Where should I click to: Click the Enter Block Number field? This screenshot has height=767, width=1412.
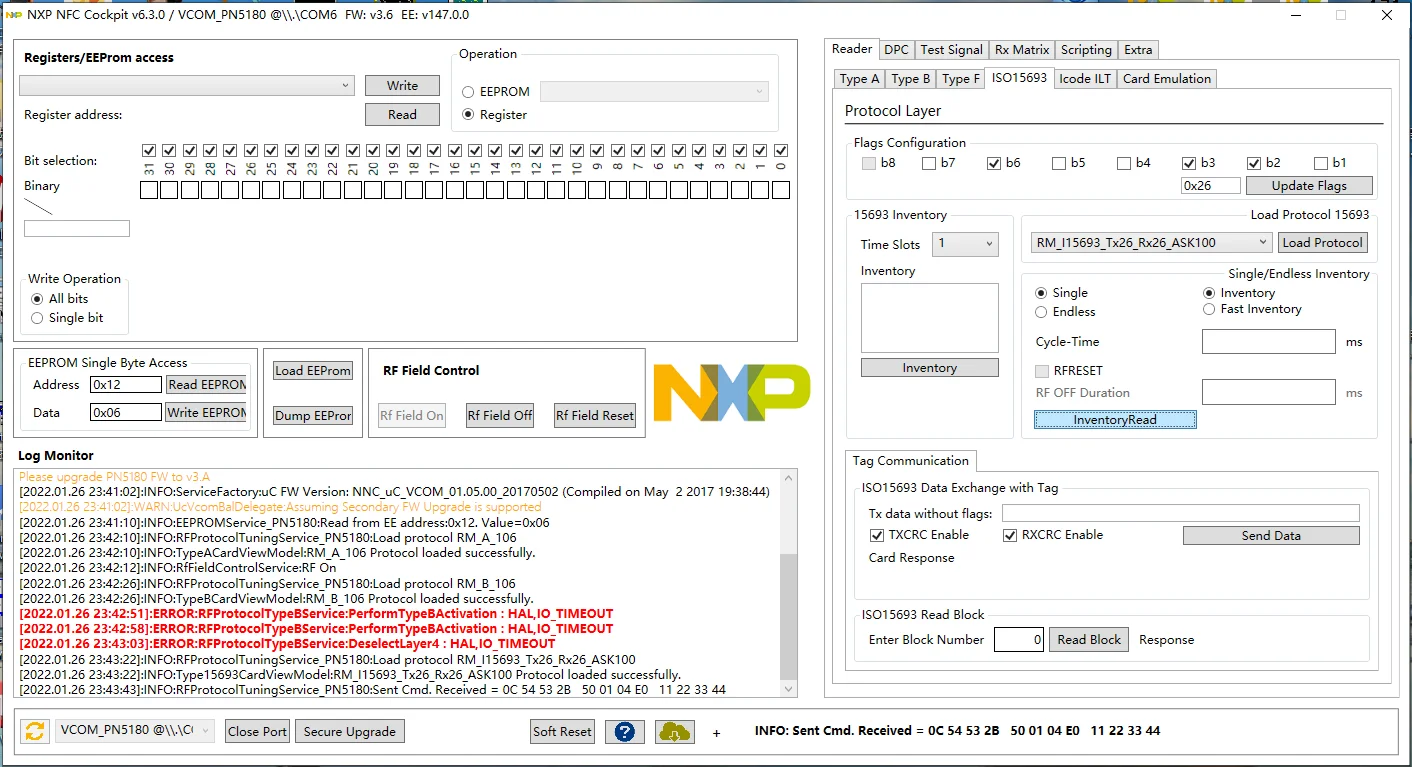pos(1019,640)
